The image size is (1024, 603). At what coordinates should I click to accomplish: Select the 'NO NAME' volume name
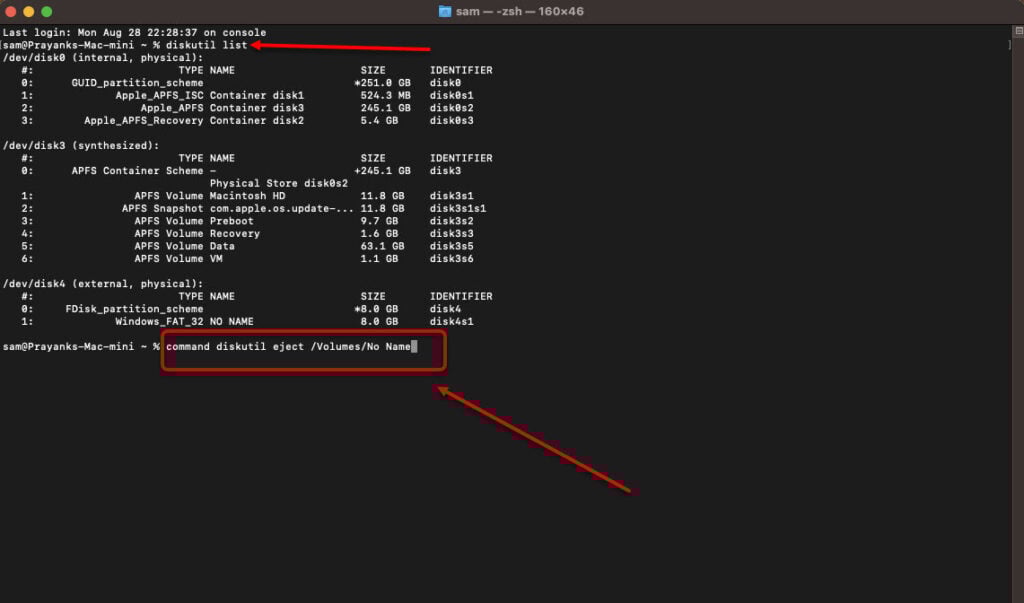pyautogui.click(x=231, y=321)
